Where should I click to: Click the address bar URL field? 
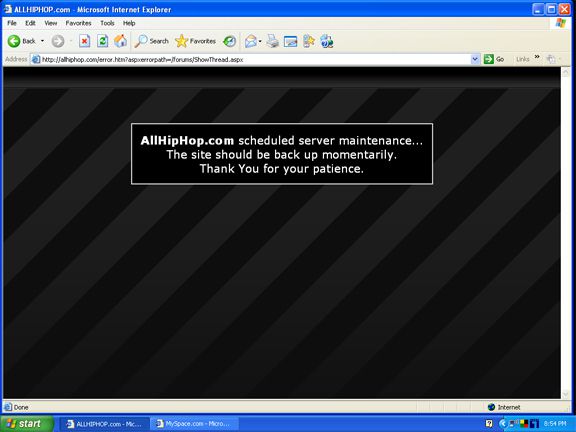click(x=251, y=59)
